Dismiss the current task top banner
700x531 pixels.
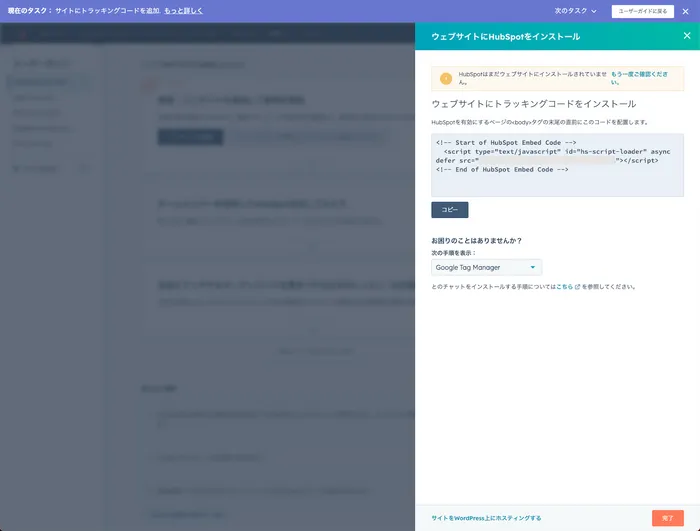pos(685,11)
